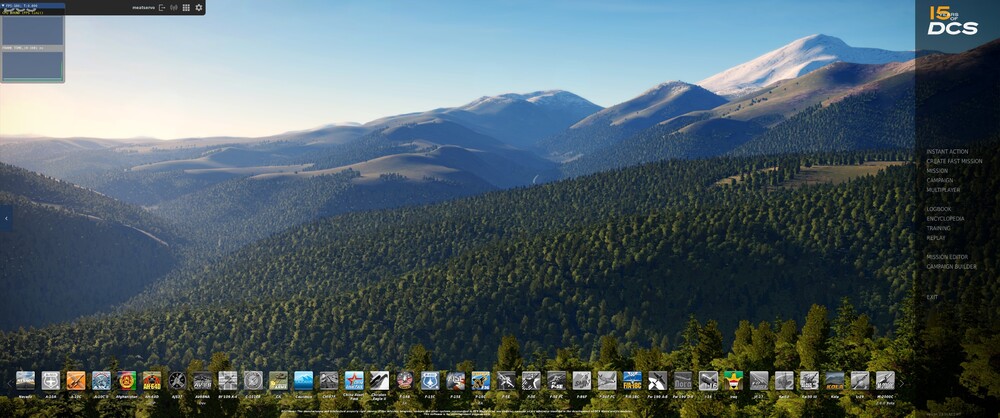Open the Kola map module icon
Viewport: 1000px width, 418px height.
(835, 380)
